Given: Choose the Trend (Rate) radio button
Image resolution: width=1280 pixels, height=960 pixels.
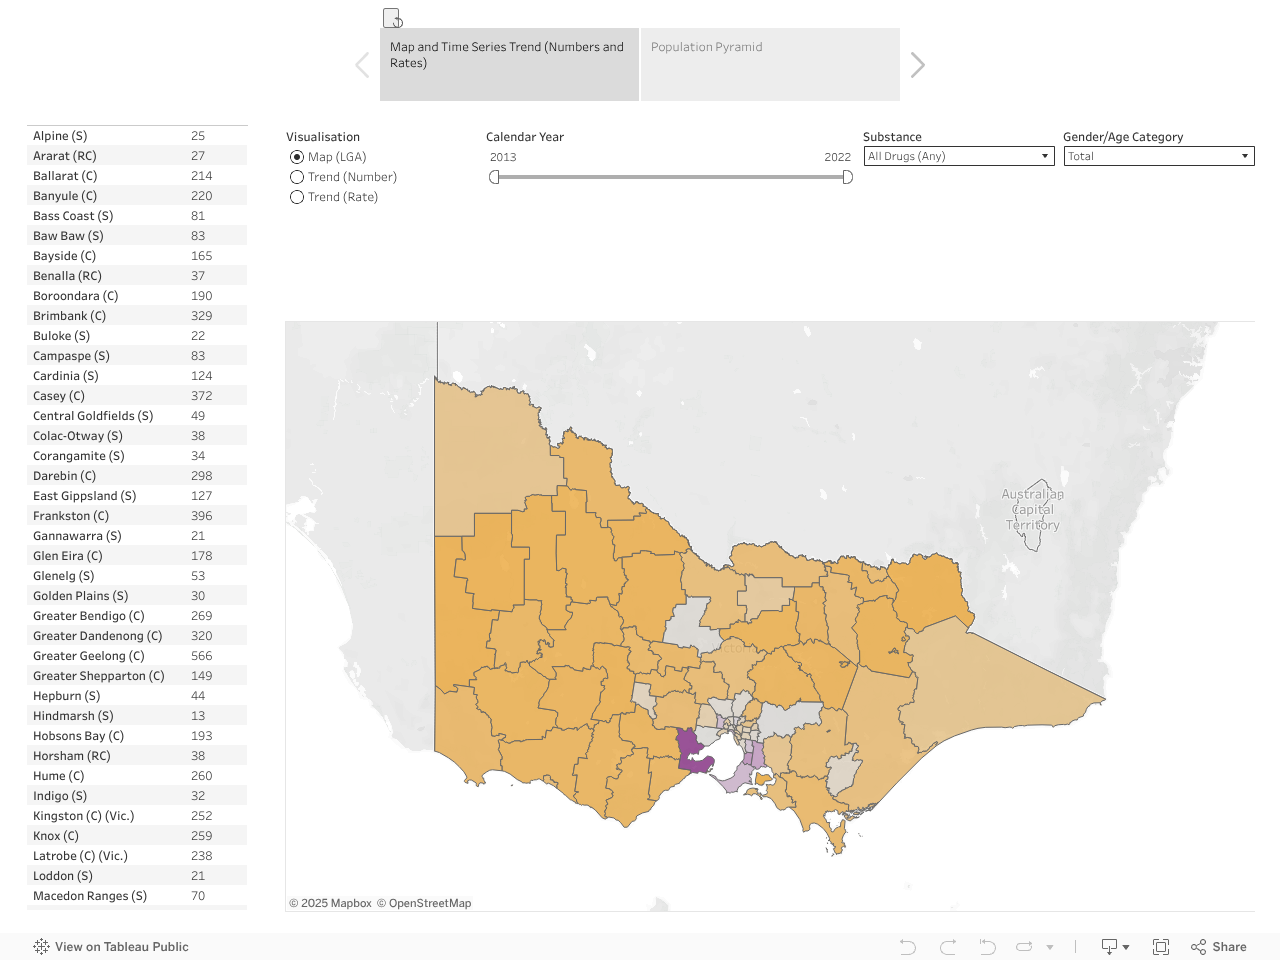Looking at the screenshot, I should click(x=297, y=197).
